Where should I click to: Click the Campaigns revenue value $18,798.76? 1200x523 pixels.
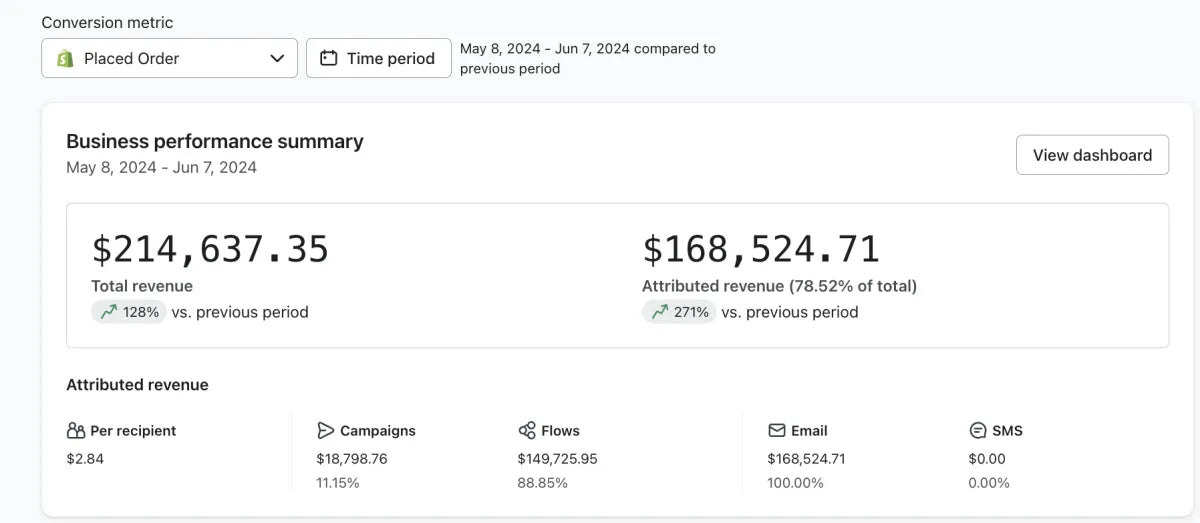(x=352, y=459)
